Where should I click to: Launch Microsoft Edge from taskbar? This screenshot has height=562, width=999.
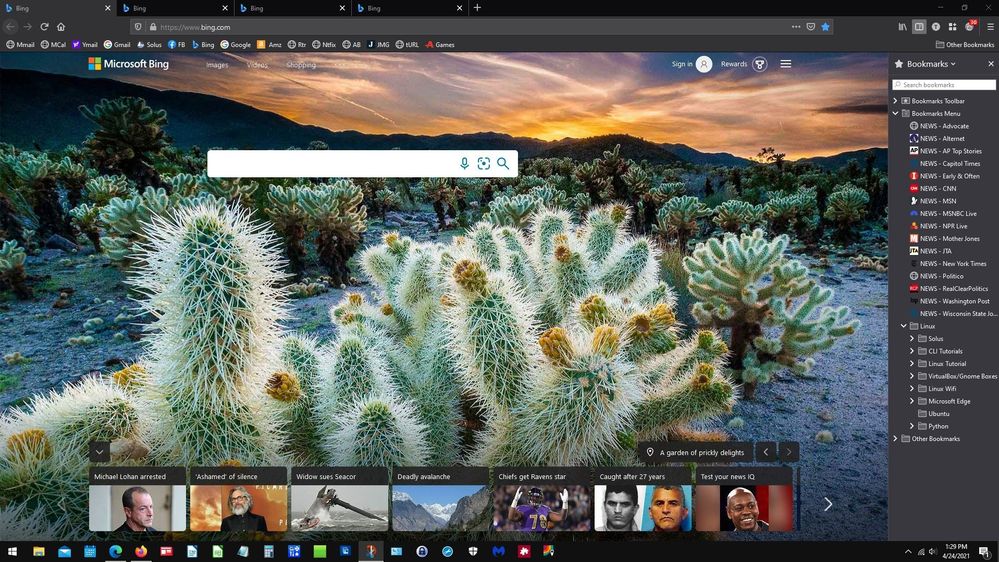115,551
